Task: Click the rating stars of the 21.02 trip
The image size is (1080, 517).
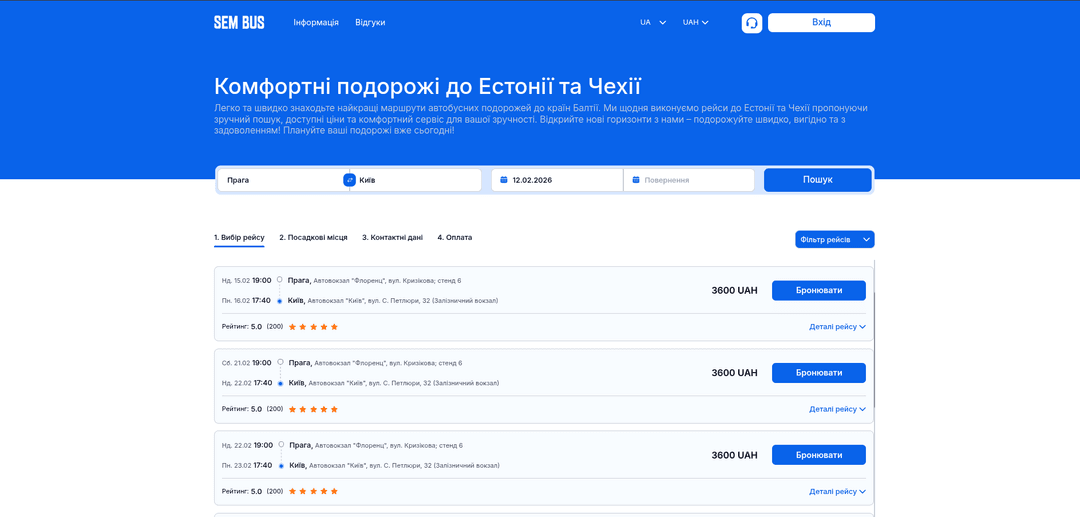Action: pyautogui.click(x=314, y=409)
